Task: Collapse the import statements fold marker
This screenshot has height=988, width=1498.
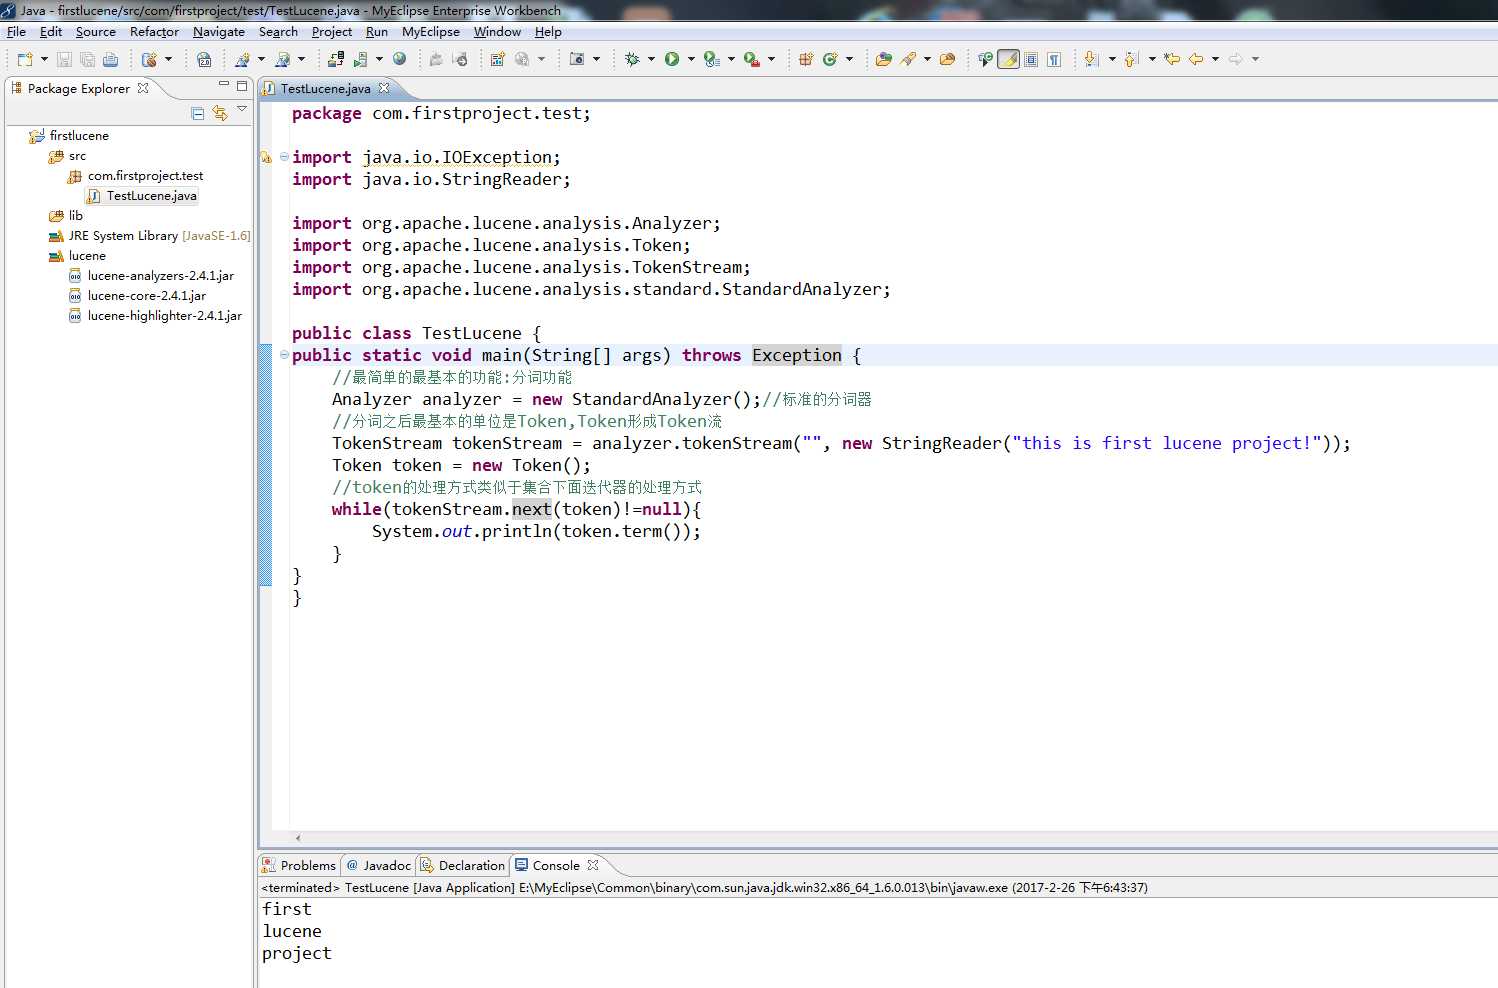Action: pyautogui.click(x=284, y=156)
